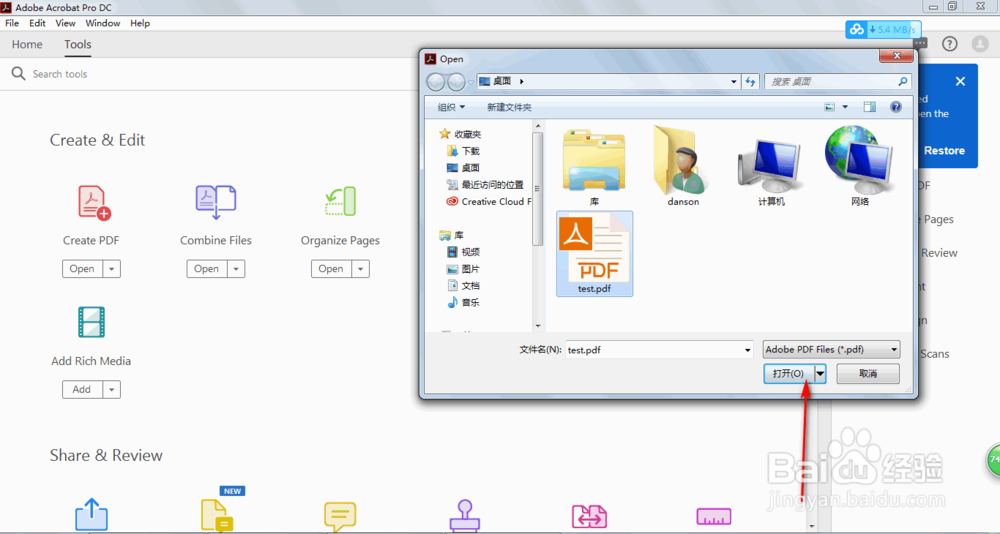Select the purple Measure ruler icon
This screenshot has height=534, width=1000.
point(714,517)
